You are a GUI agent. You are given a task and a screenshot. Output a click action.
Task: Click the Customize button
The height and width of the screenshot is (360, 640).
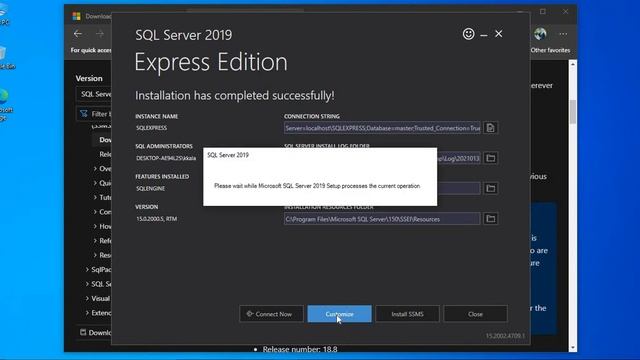point(339,314)
